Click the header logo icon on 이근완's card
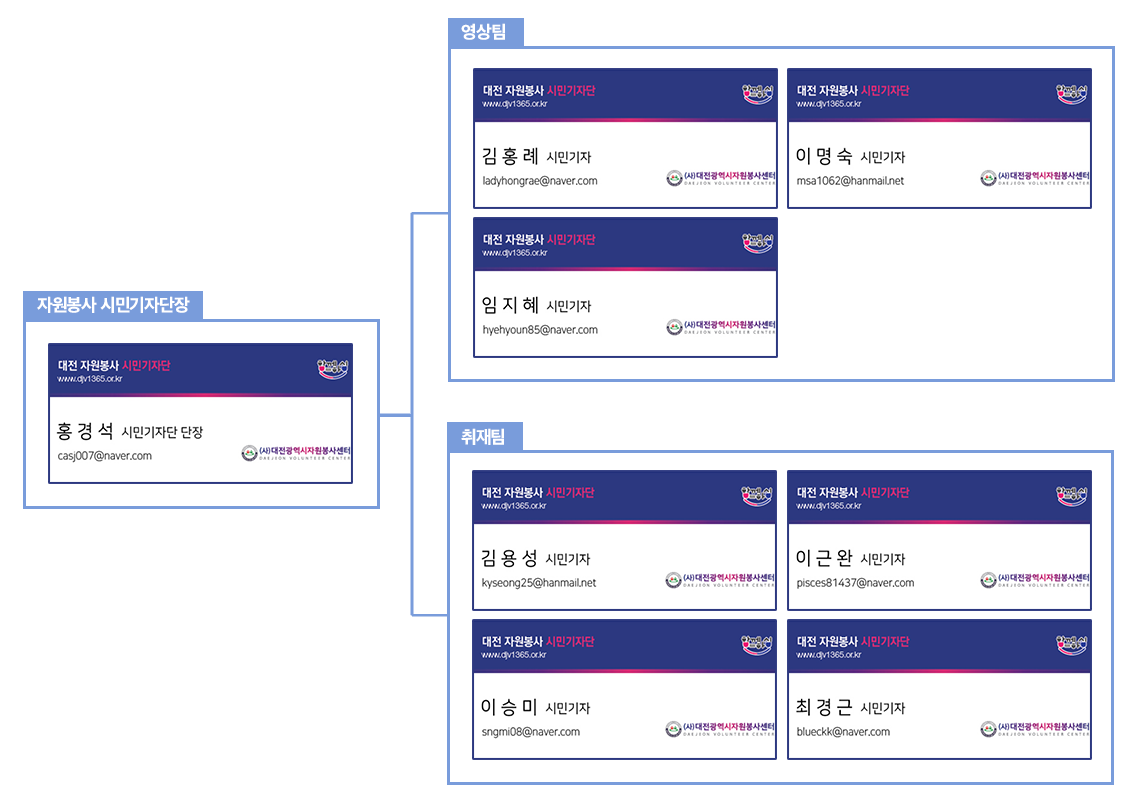 click(x=1072, y=496)
